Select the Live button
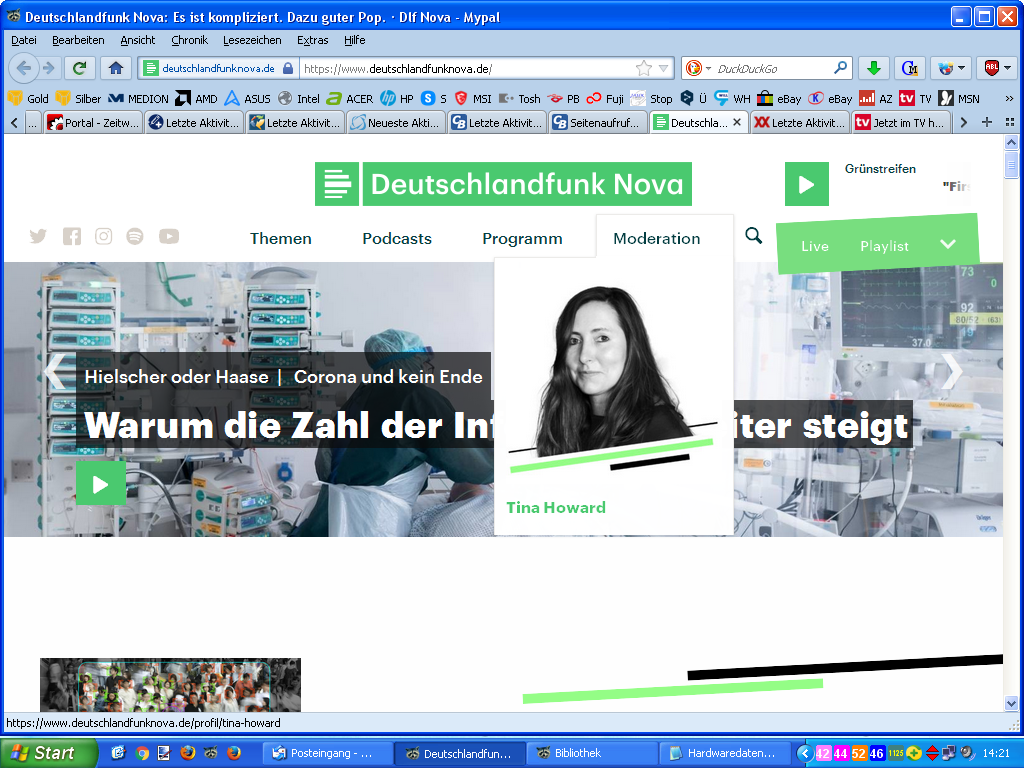This screenshot has width=1024, height=768. tap(814, 246)
